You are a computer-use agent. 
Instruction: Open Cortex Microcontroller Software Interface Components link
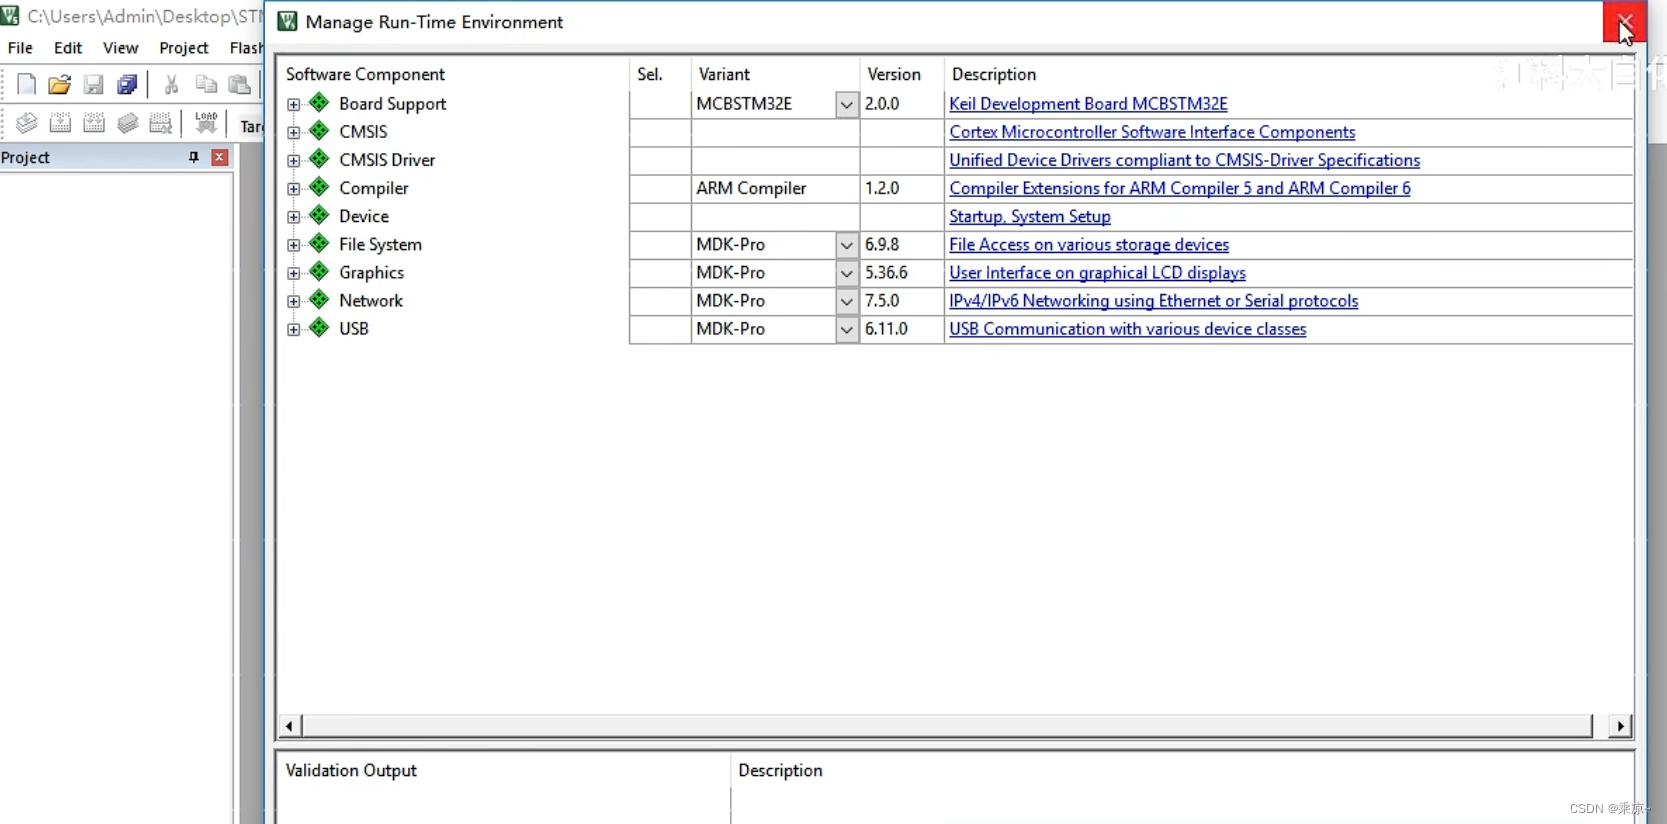[x=1152, y=132]
